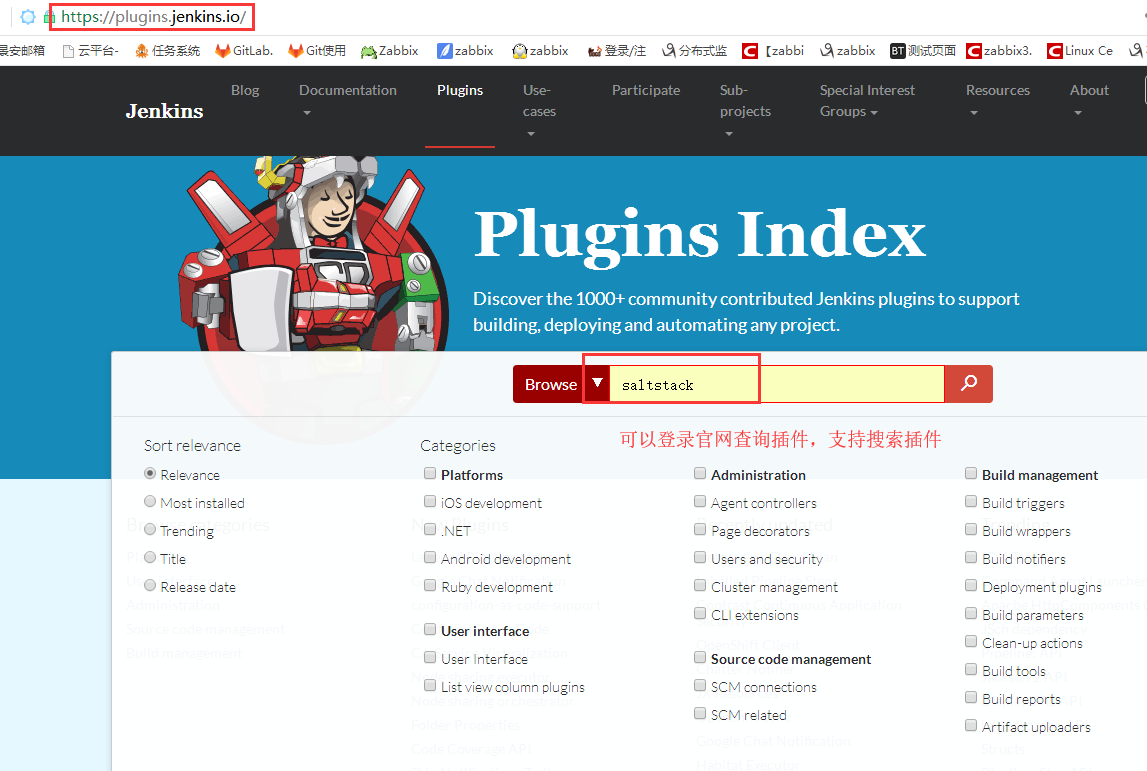Select the Release date sort radio

click(150, 585)
